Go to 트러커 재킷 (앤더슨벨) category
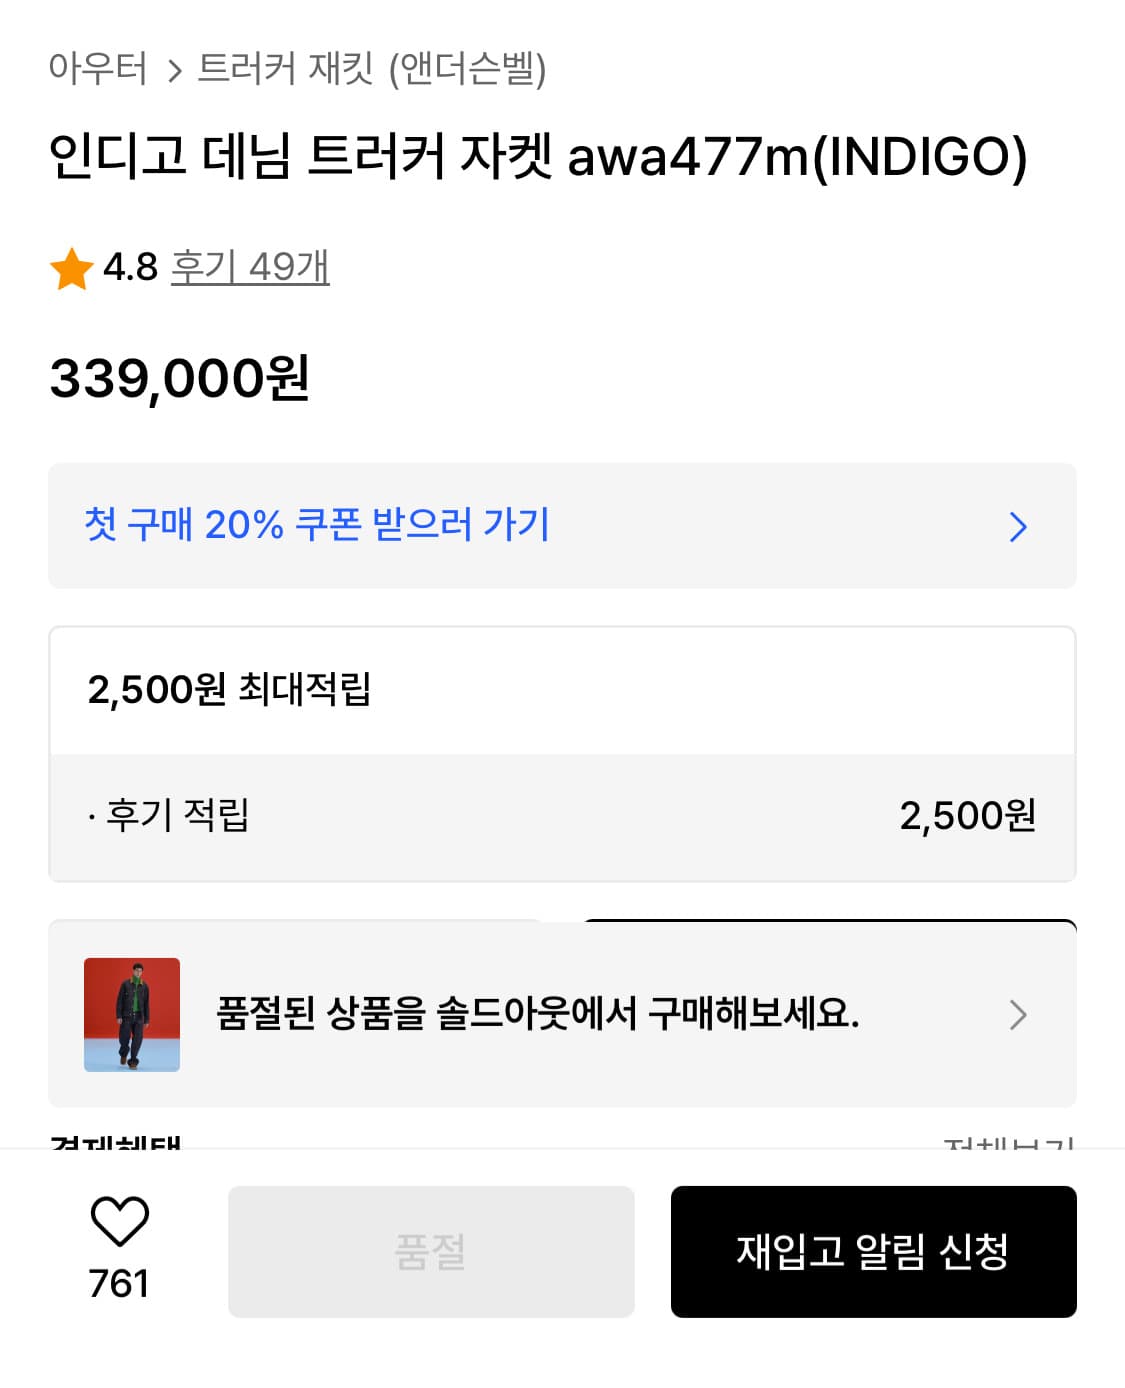1125x1388 pixels. (x=372, y=69)
